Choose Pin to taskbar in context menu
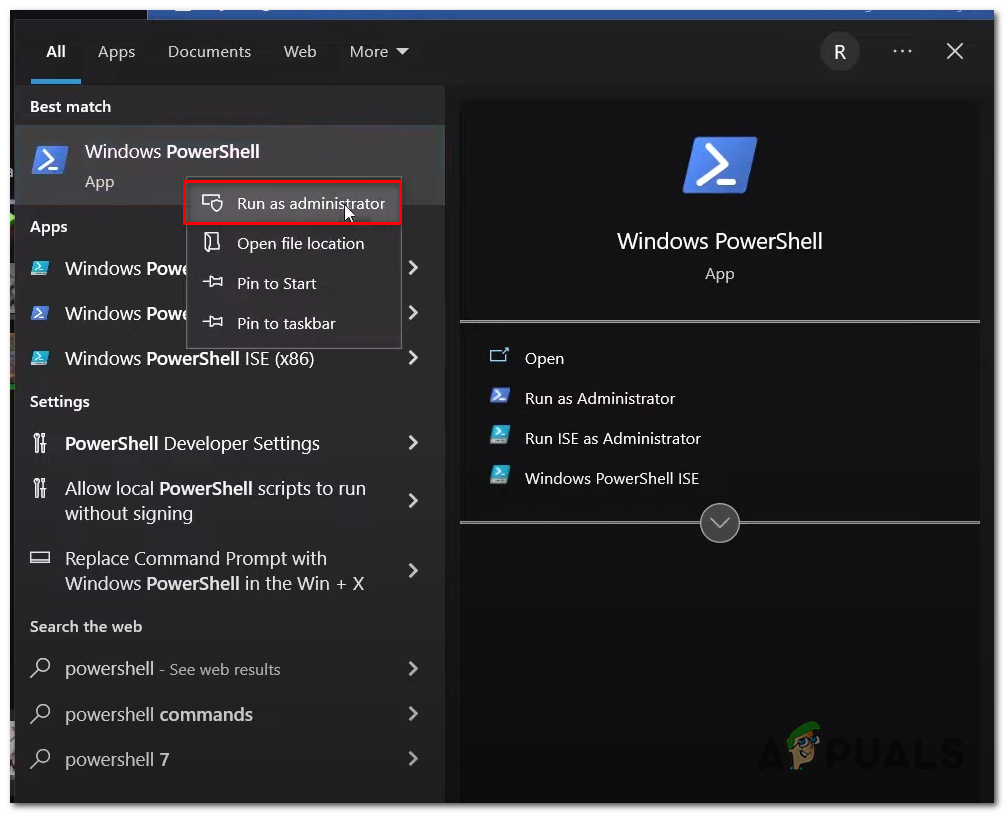Image resolution: width=1005 pixels, height=814 pixels. 293,323
